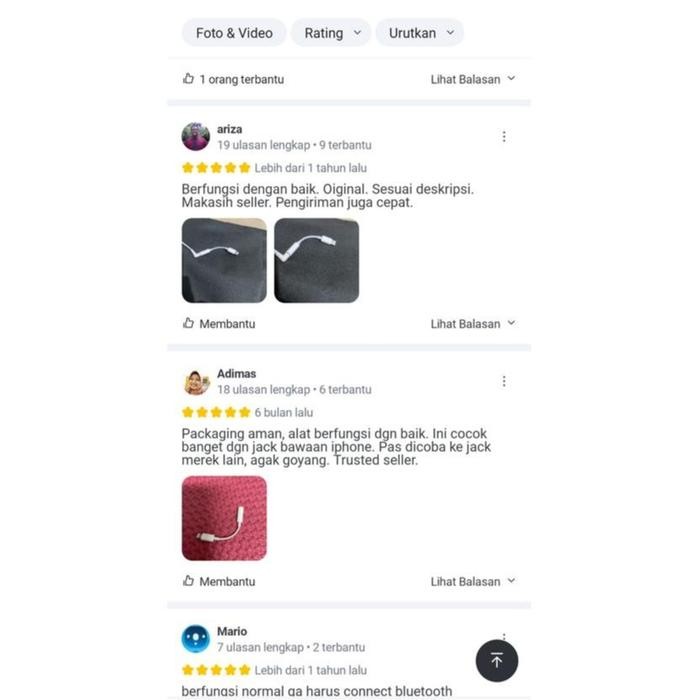Image resolution: width=700 pixels, height=700 pixels.
Task: Click thumbs-up icon under ariza's review
Action: click(188, 323)
